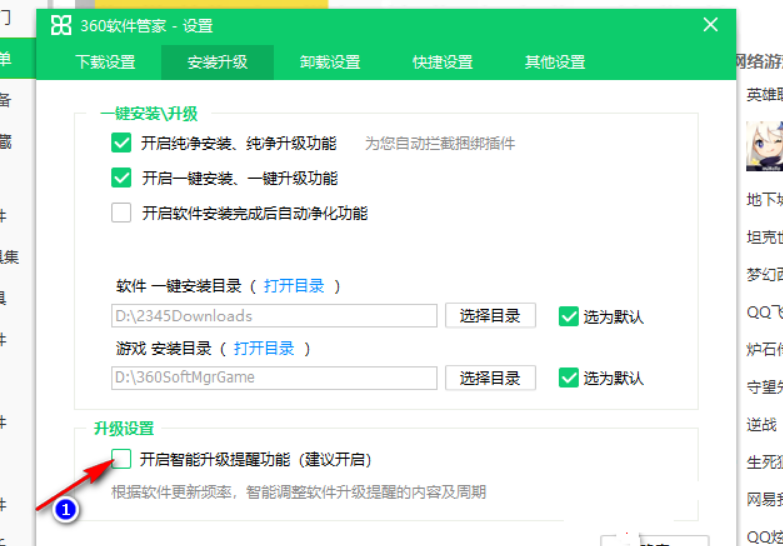Uncheck 开启纯净安装、纯净升级功能 checkbox
Image resolution: width=783 pixels, height=546 pixels.
tap(121, 143)
